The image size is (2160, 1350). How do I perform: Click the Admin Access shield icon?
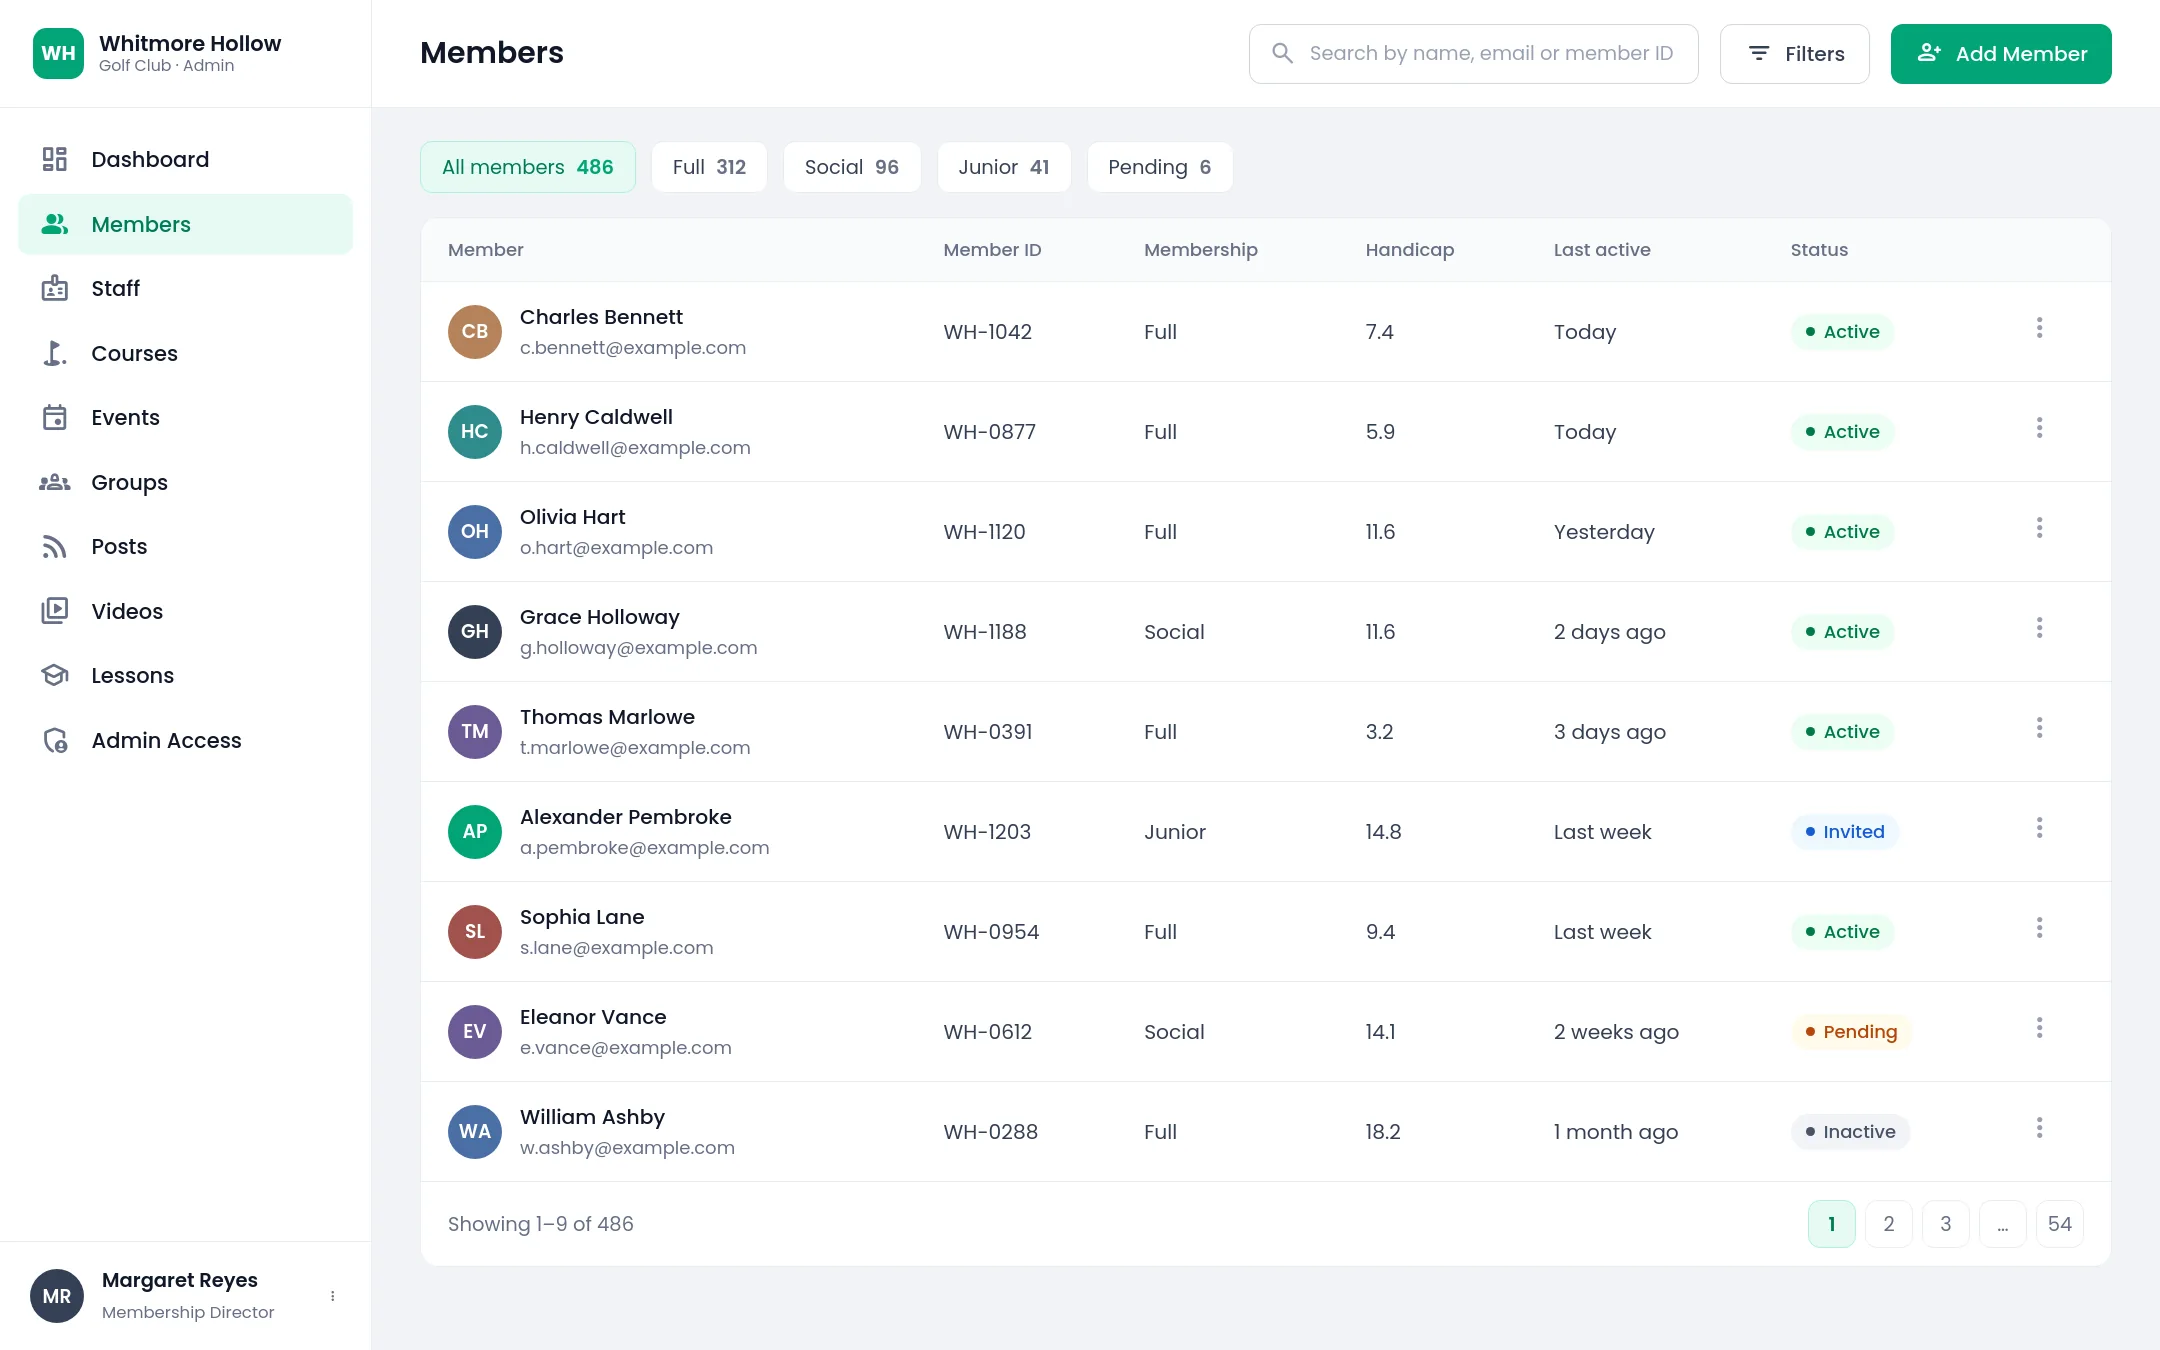[x=55, y=740]
